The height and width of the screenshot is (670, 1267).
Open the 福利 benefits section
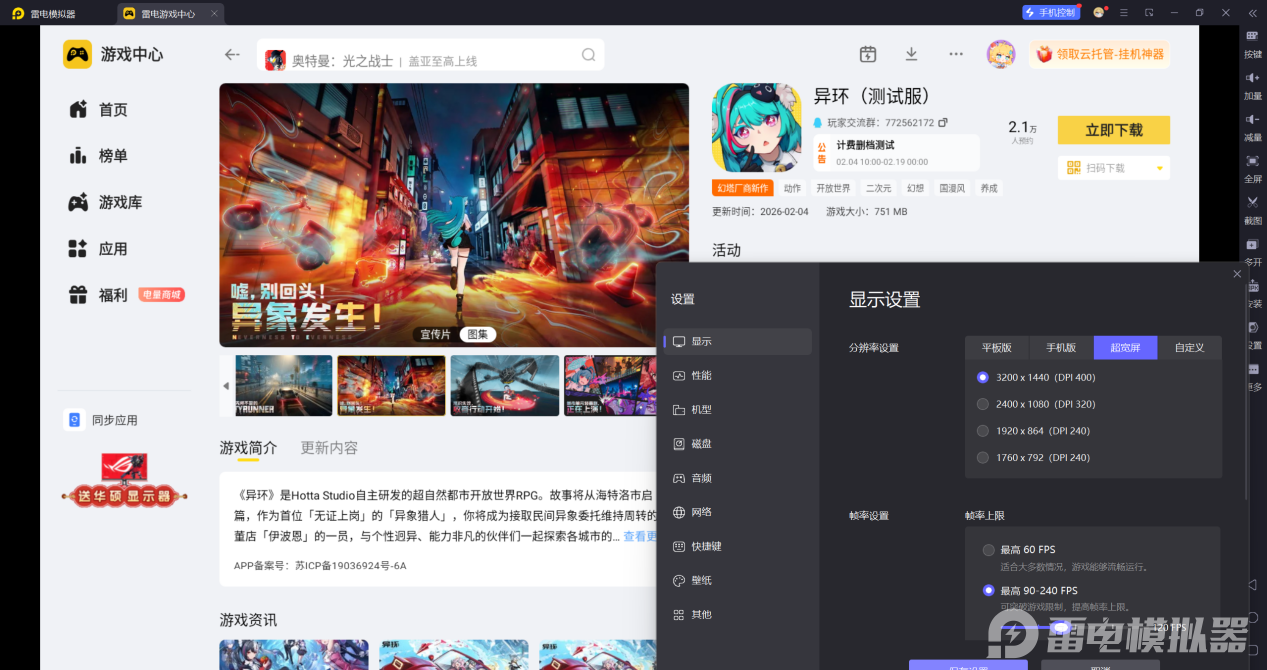click(98, 295)
